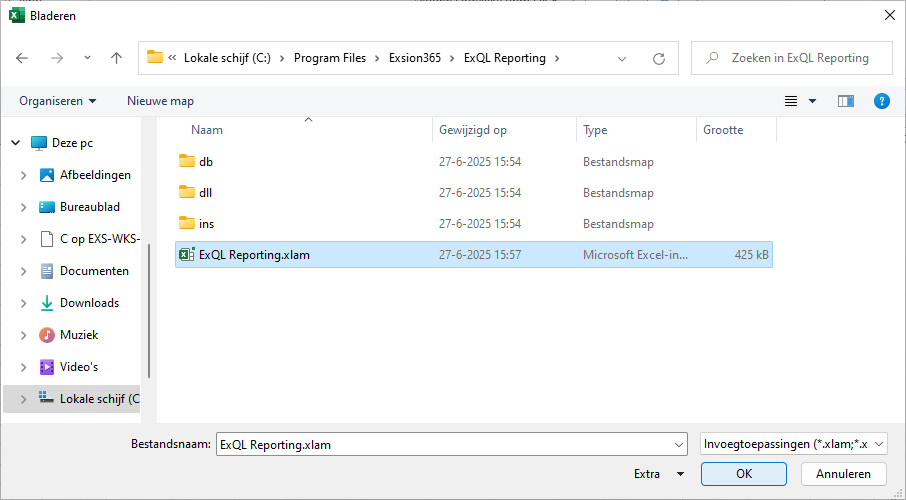The width and height of the screenshot is (906, 500).
Task: Click the Excel add-in icon of ExQL Reporting.xlam
Action: pos(187,254)
